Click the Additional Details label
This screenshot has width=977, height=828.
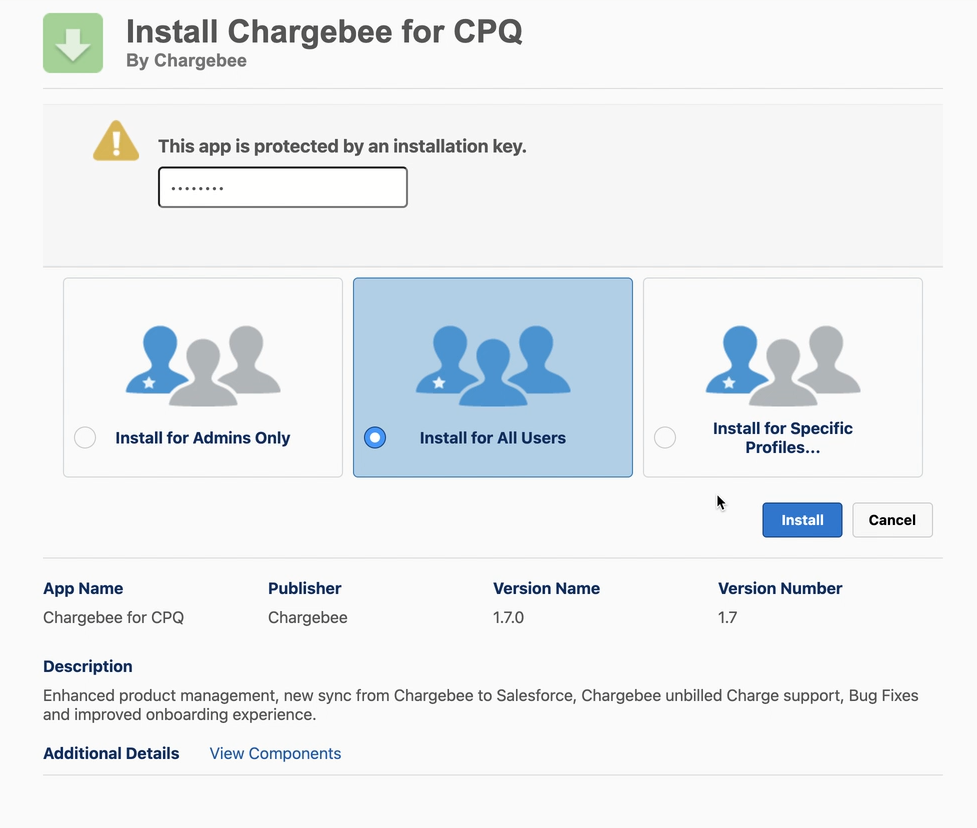pos(111,754)
